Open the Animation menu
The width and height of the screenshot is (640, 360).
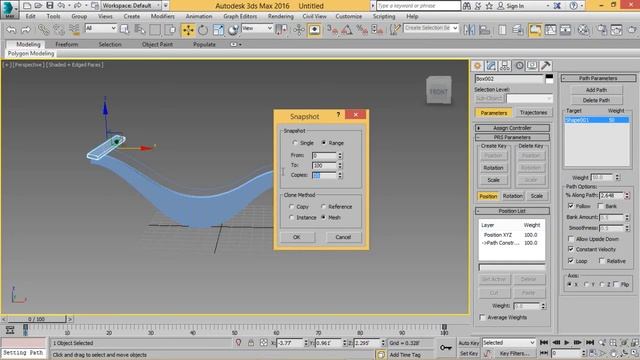[199, 16]
